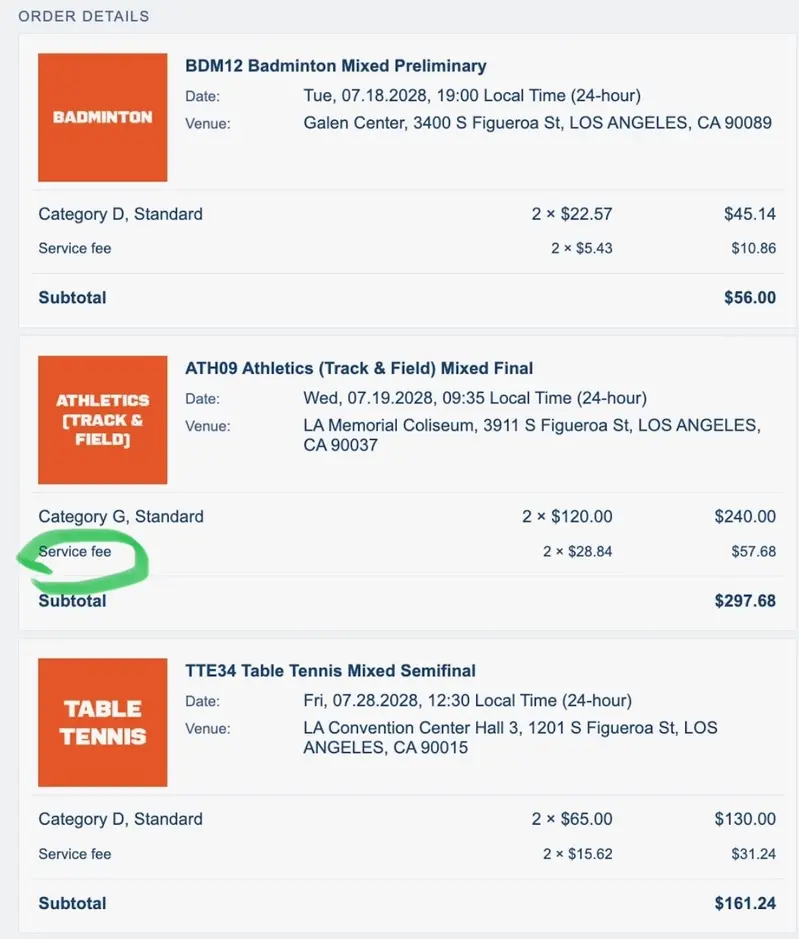Image resolution: width=799 pixels, height=939 pixels.
Task: Open the ATH09 Athletics Mixed Final title
Action: (x=359, y=368)
